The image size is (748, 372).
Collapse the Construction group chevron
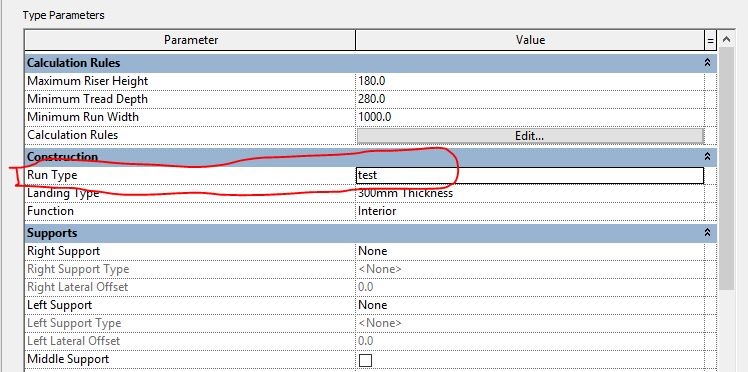(x=707, y=156)
